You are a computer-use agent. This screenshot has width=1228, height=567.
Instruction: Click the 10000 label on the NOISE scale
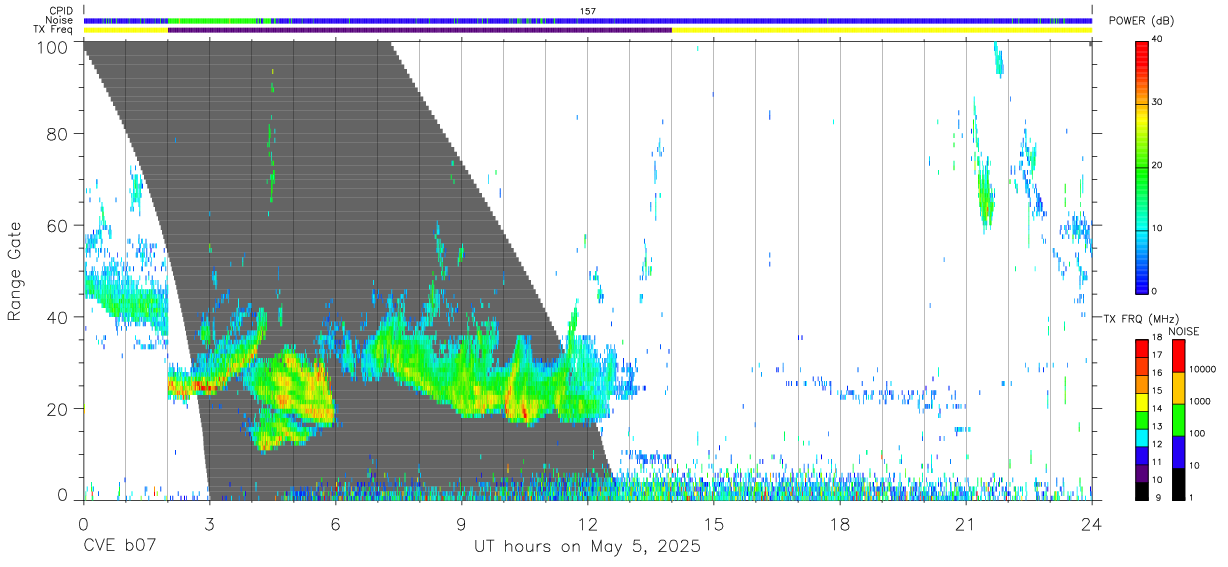[x=1202, y=370]
